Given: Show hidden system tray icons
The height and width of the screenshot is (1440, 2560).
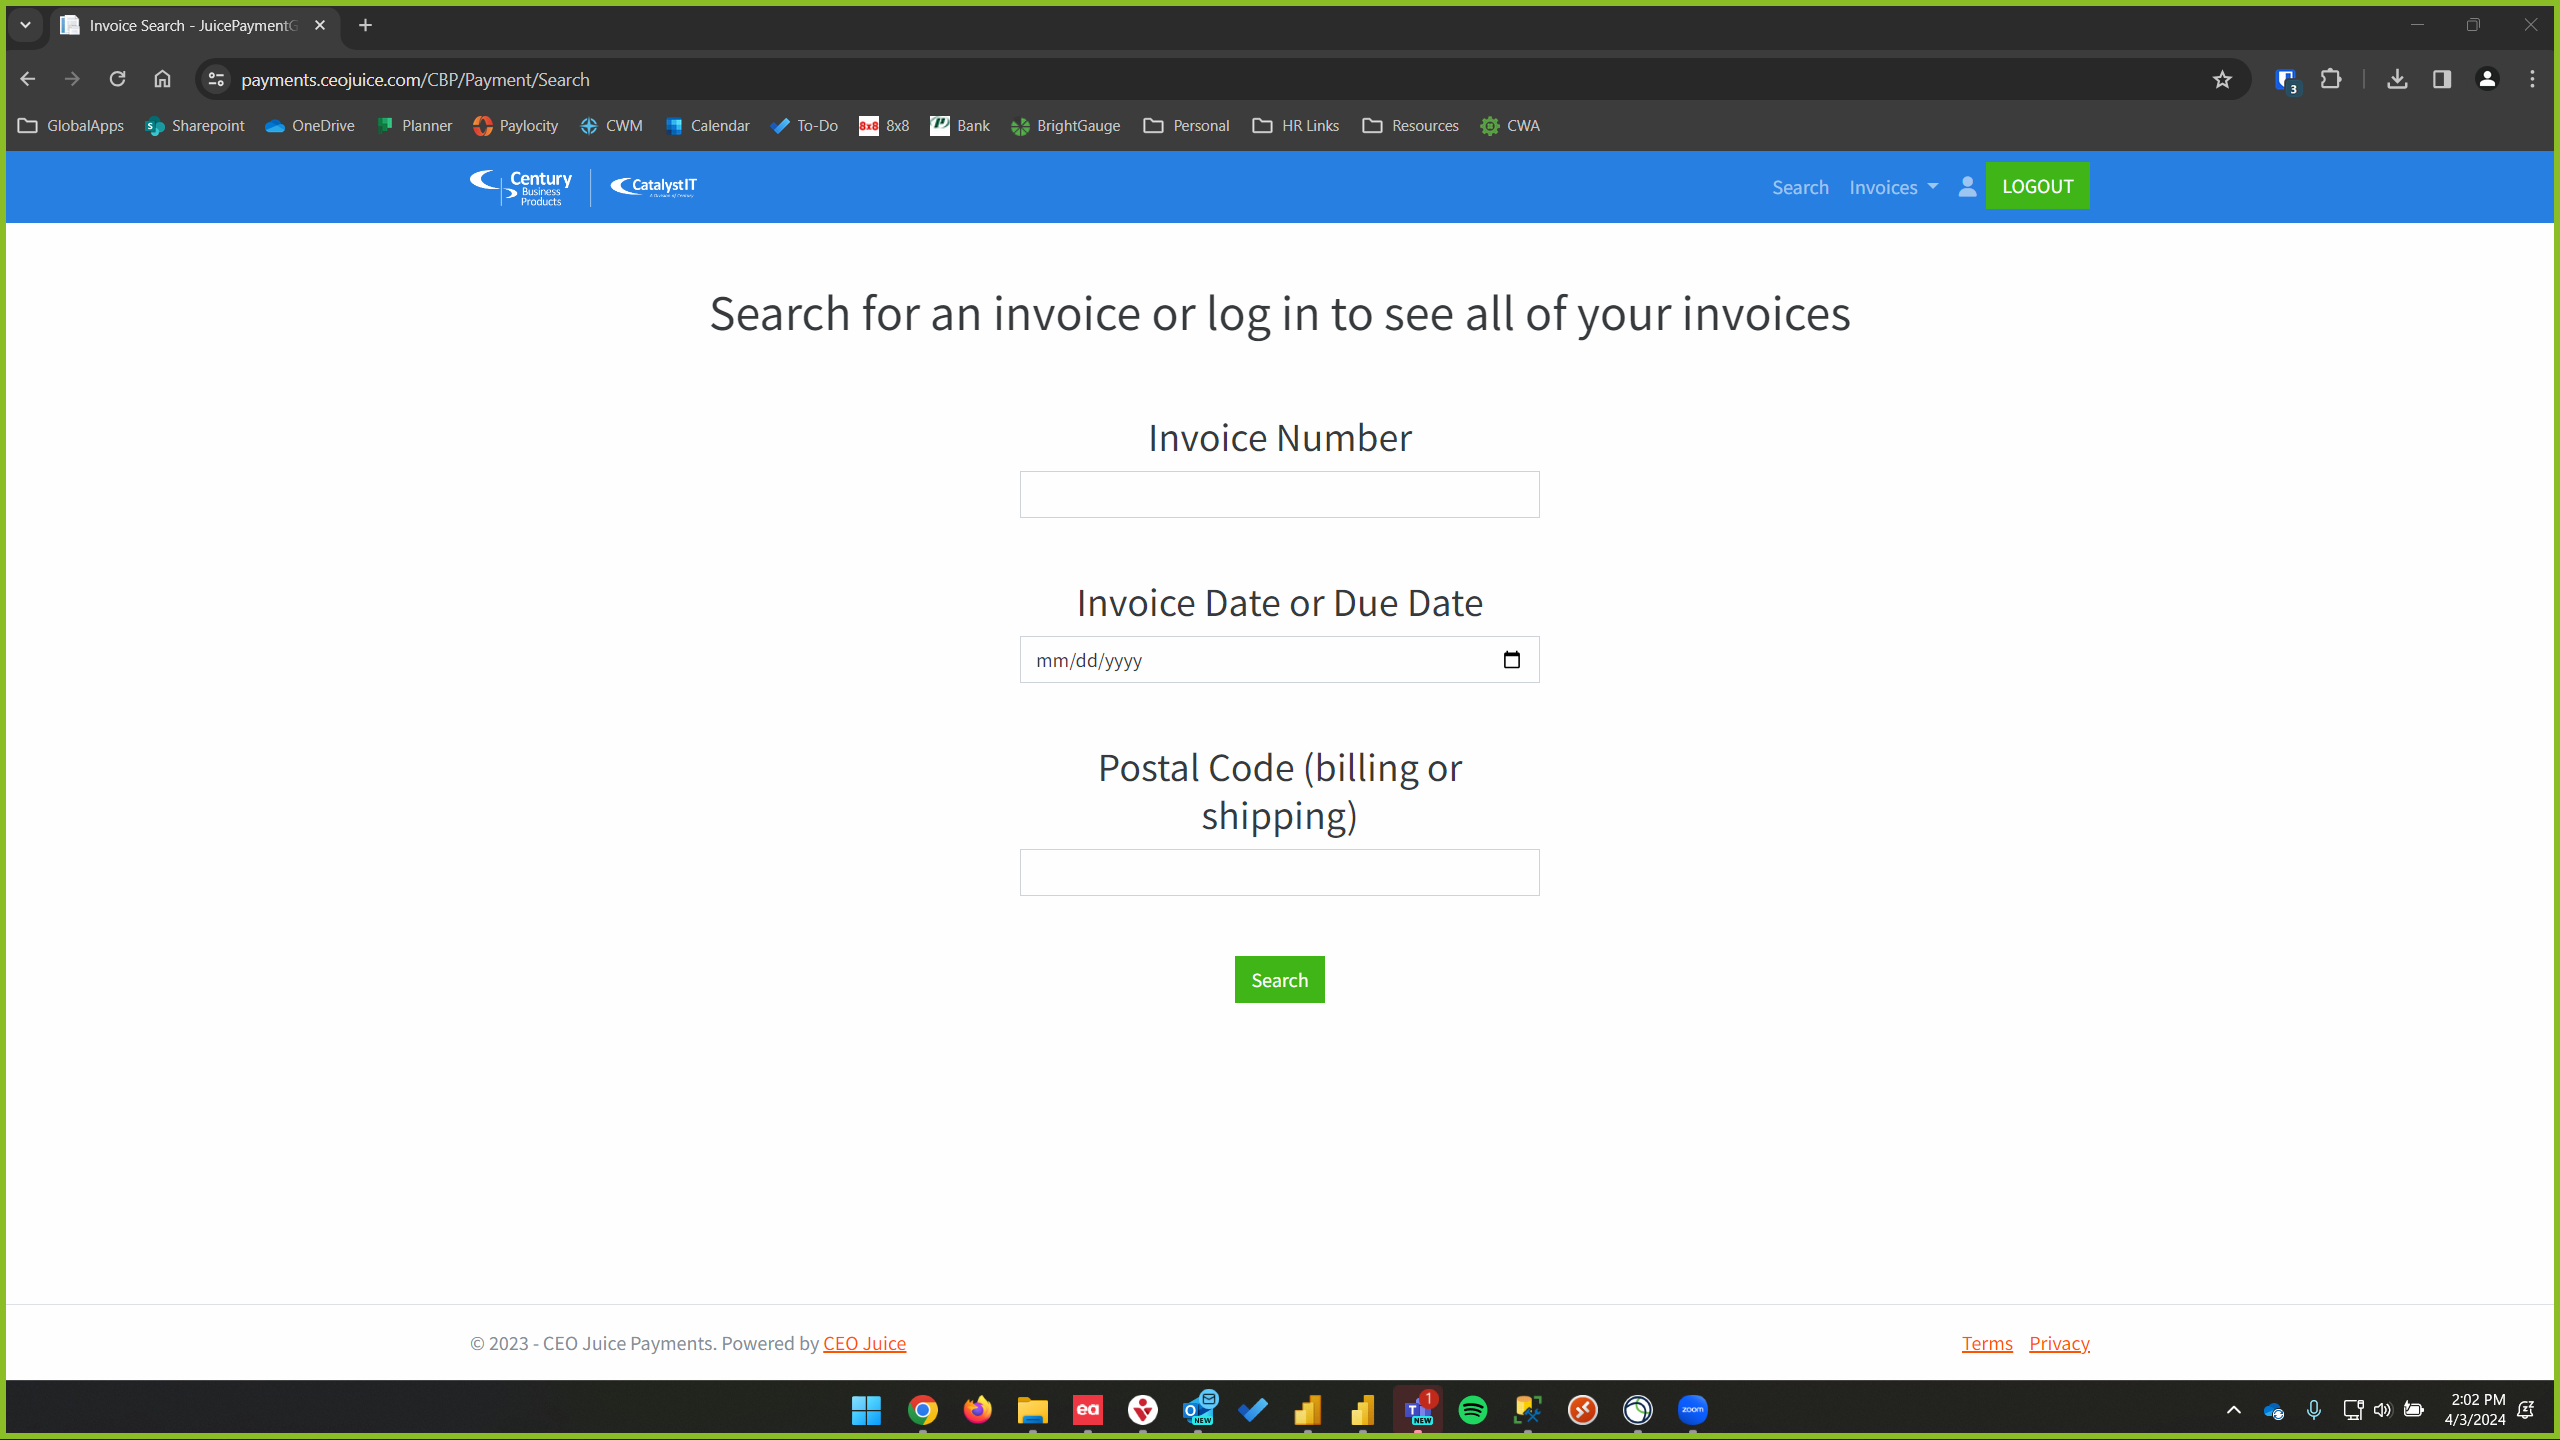Looking at the screenshot, I should tap(2233, 1410).
